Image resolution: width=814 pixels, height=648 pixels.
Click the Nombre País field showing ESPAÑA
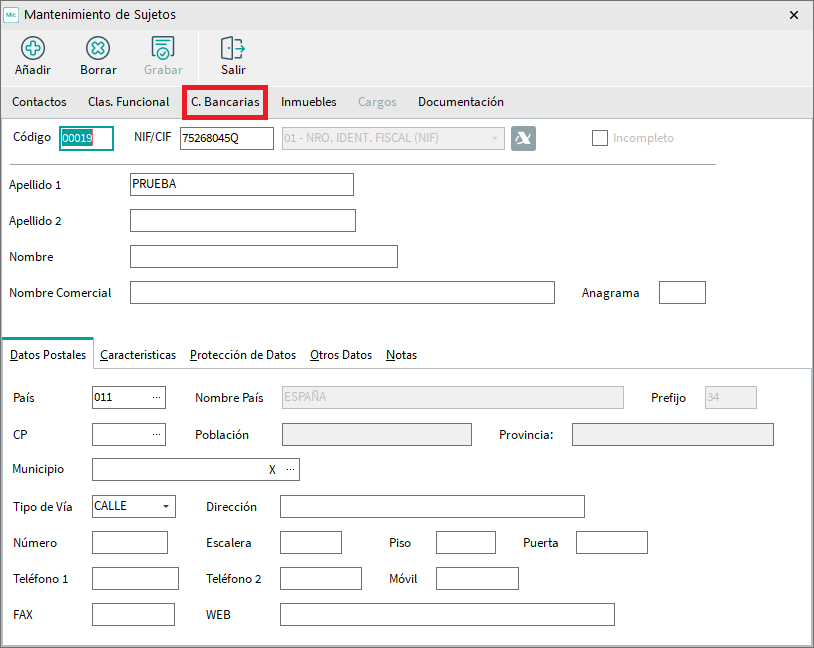(453, 397)
